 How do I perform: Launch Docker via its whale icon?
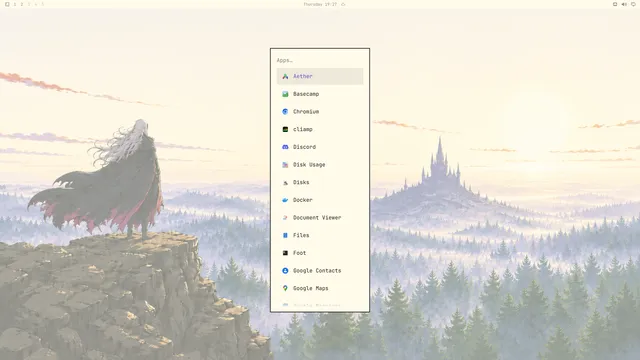coord(285,200)
